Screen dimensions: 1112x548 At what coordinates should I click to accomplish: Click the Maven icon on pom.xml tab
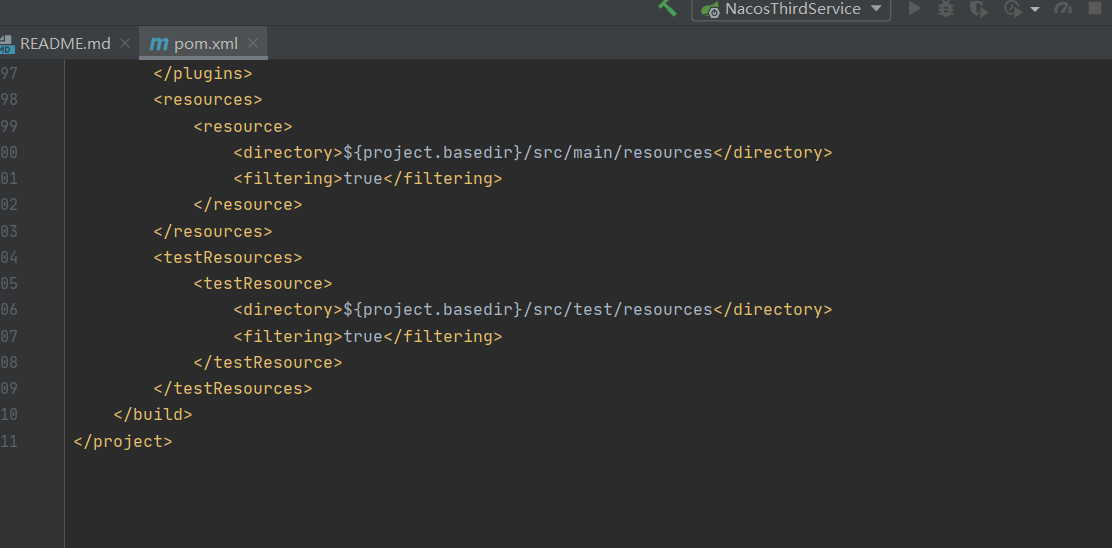tap(159, 44)
